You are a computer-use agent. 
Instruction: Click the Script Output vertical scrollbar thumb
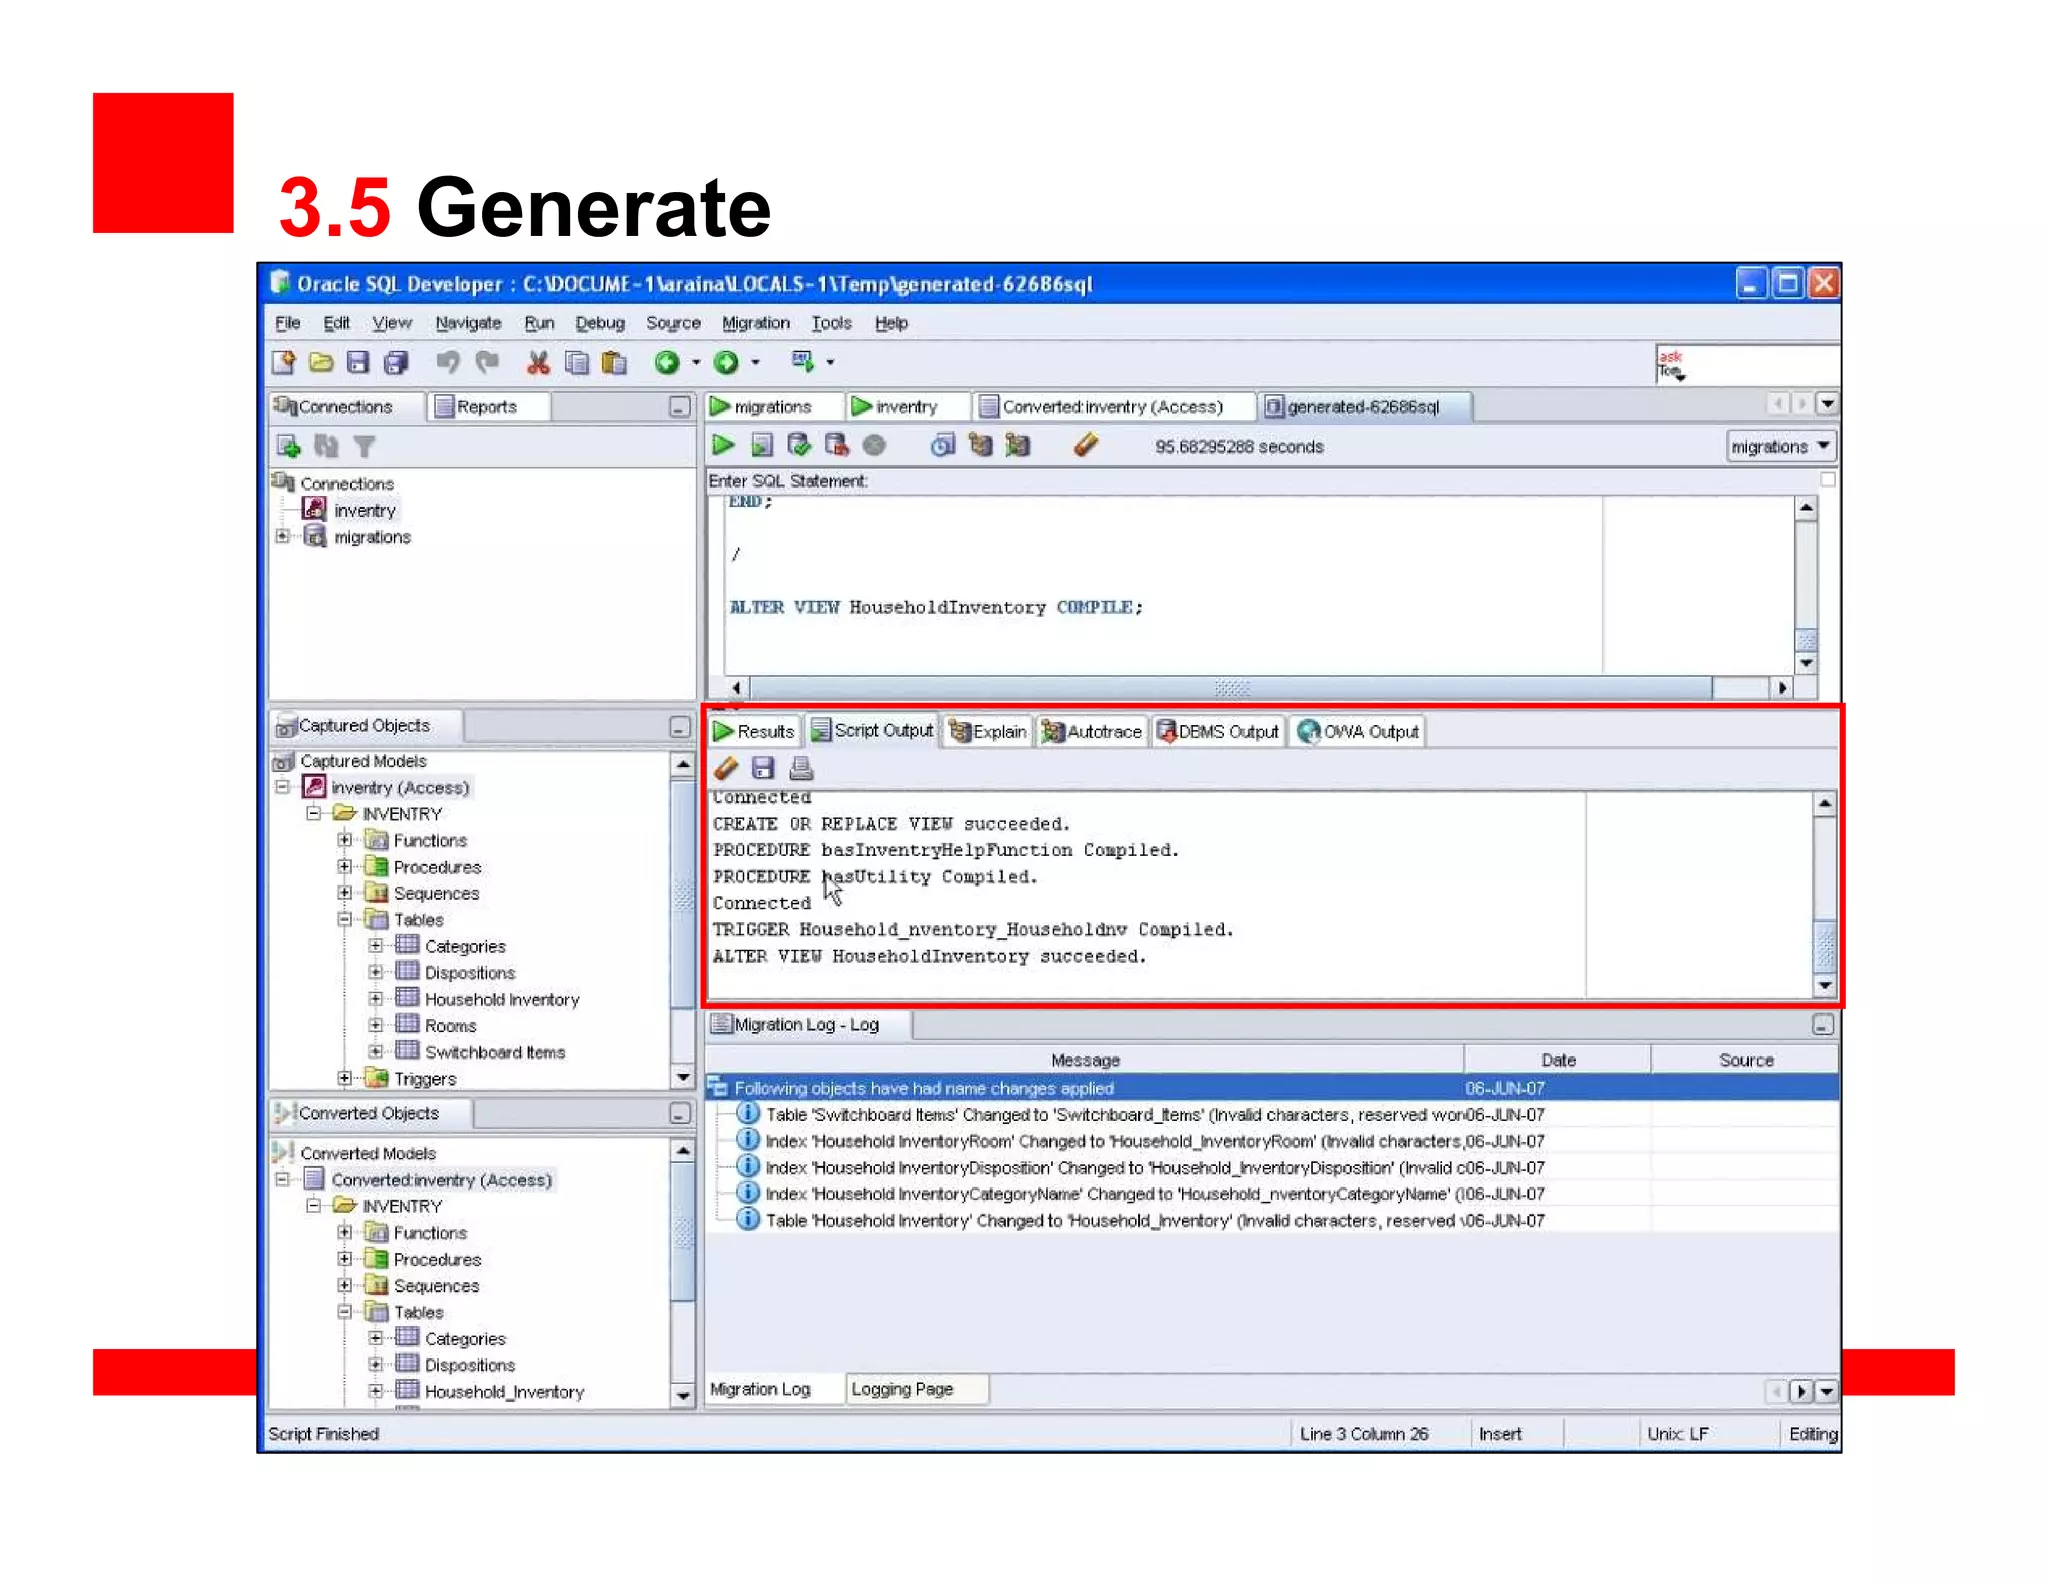(1825, 945)
